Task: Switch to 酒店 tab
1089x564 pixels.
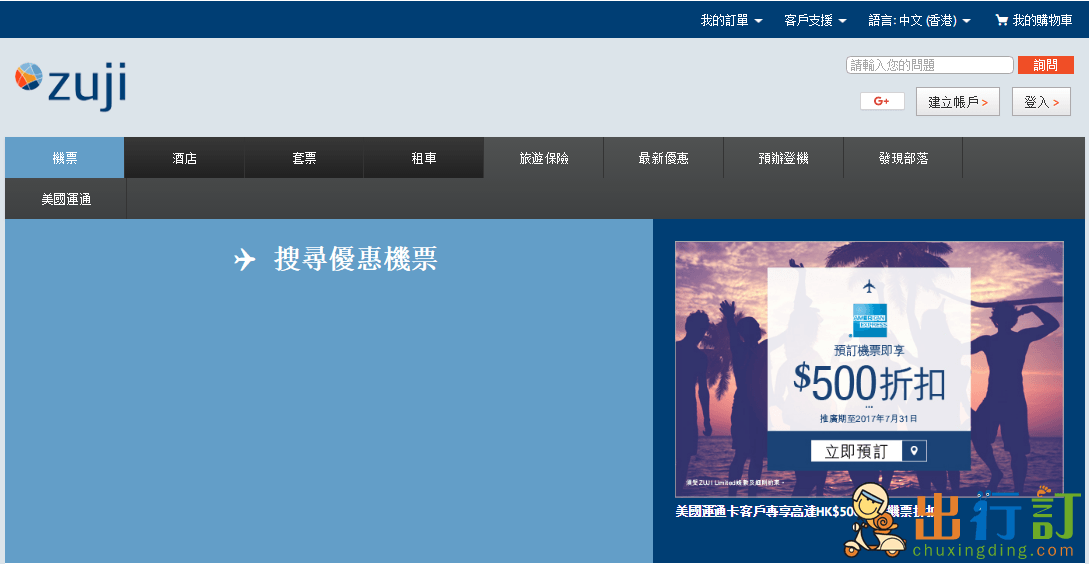Action: tap(185, 158)
